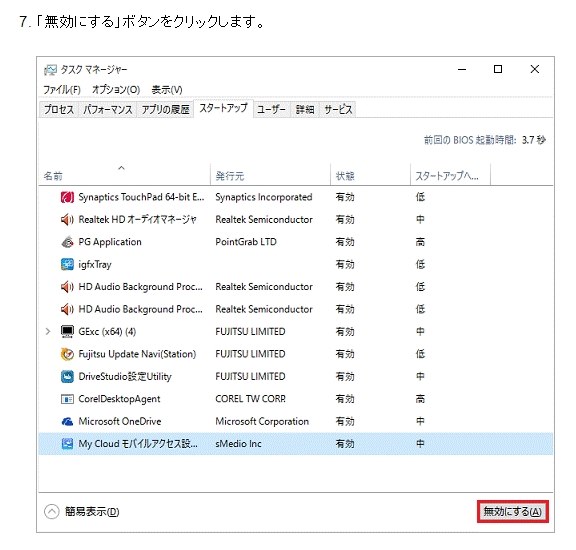Select the CorelDesktopAgent row name
The width and height of the screenshot is (576, 550).
coord(119,399)
